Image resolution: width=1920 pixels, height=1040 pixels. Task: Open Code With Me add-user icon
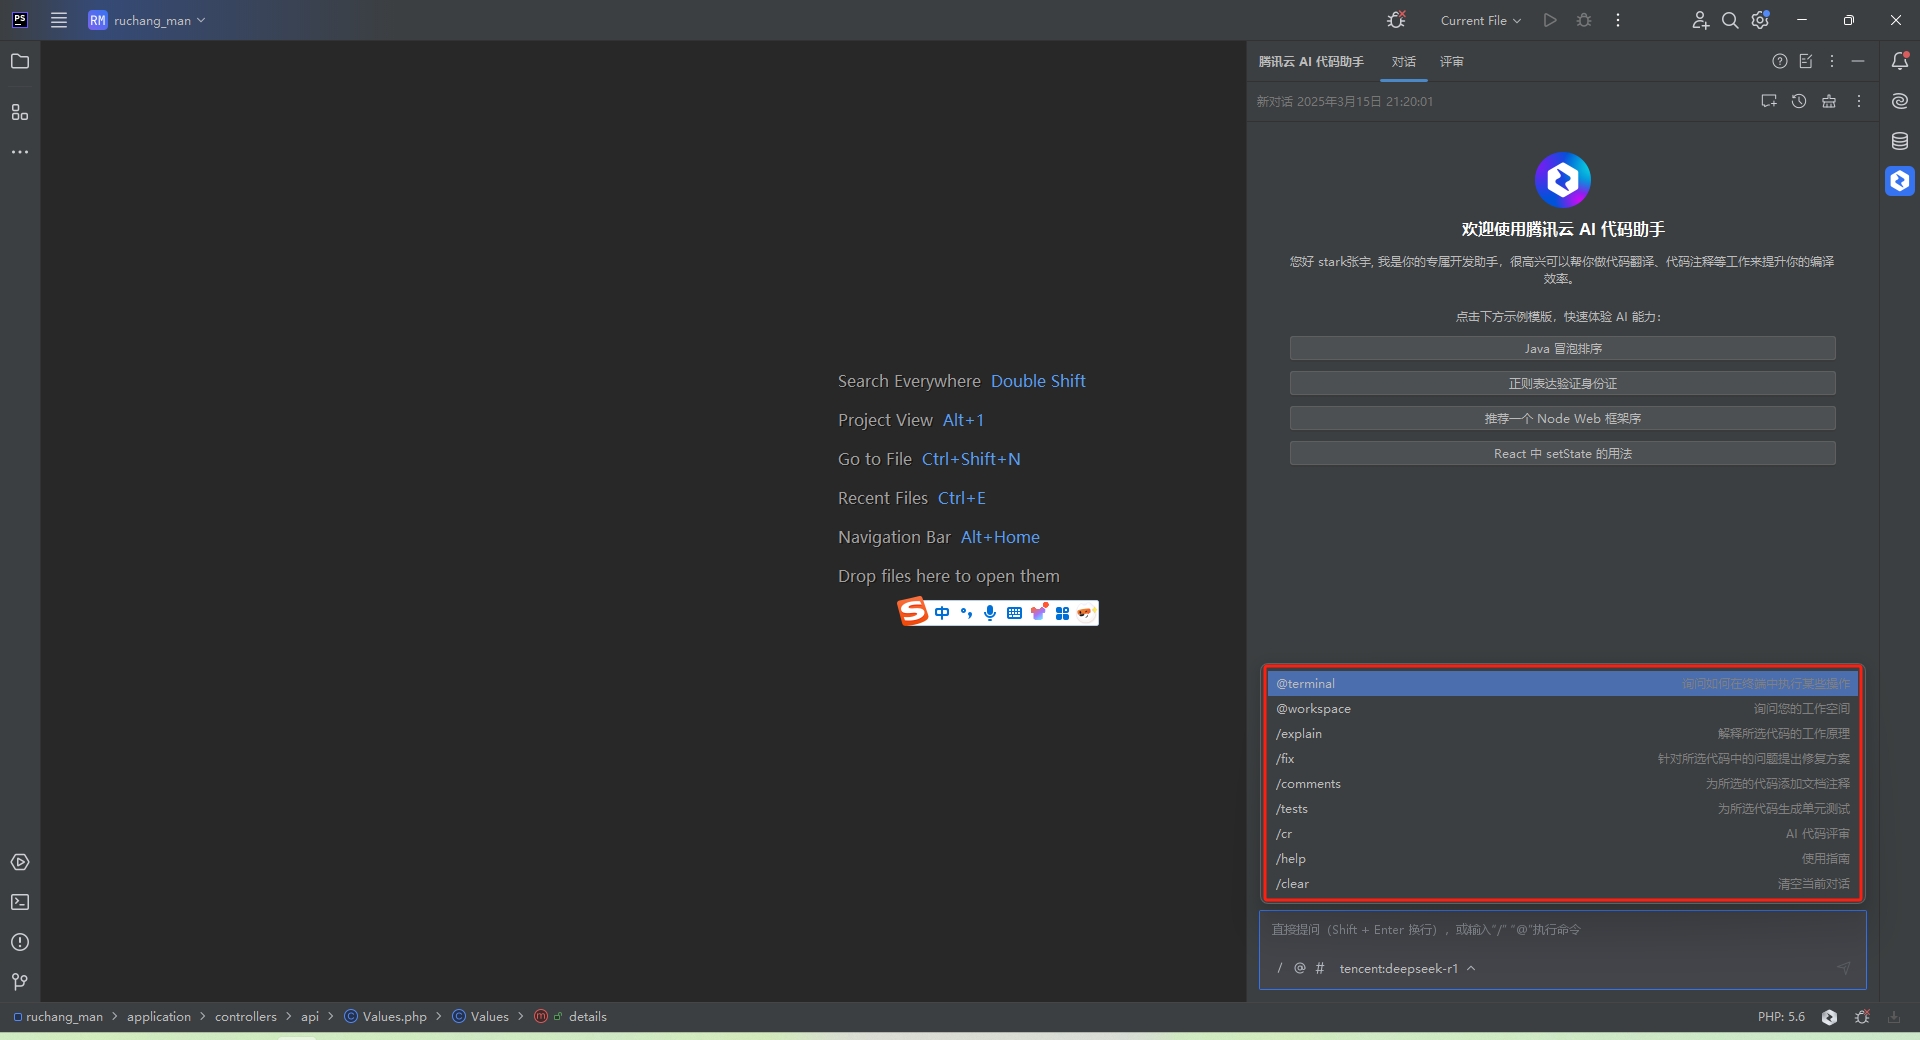1700,20
